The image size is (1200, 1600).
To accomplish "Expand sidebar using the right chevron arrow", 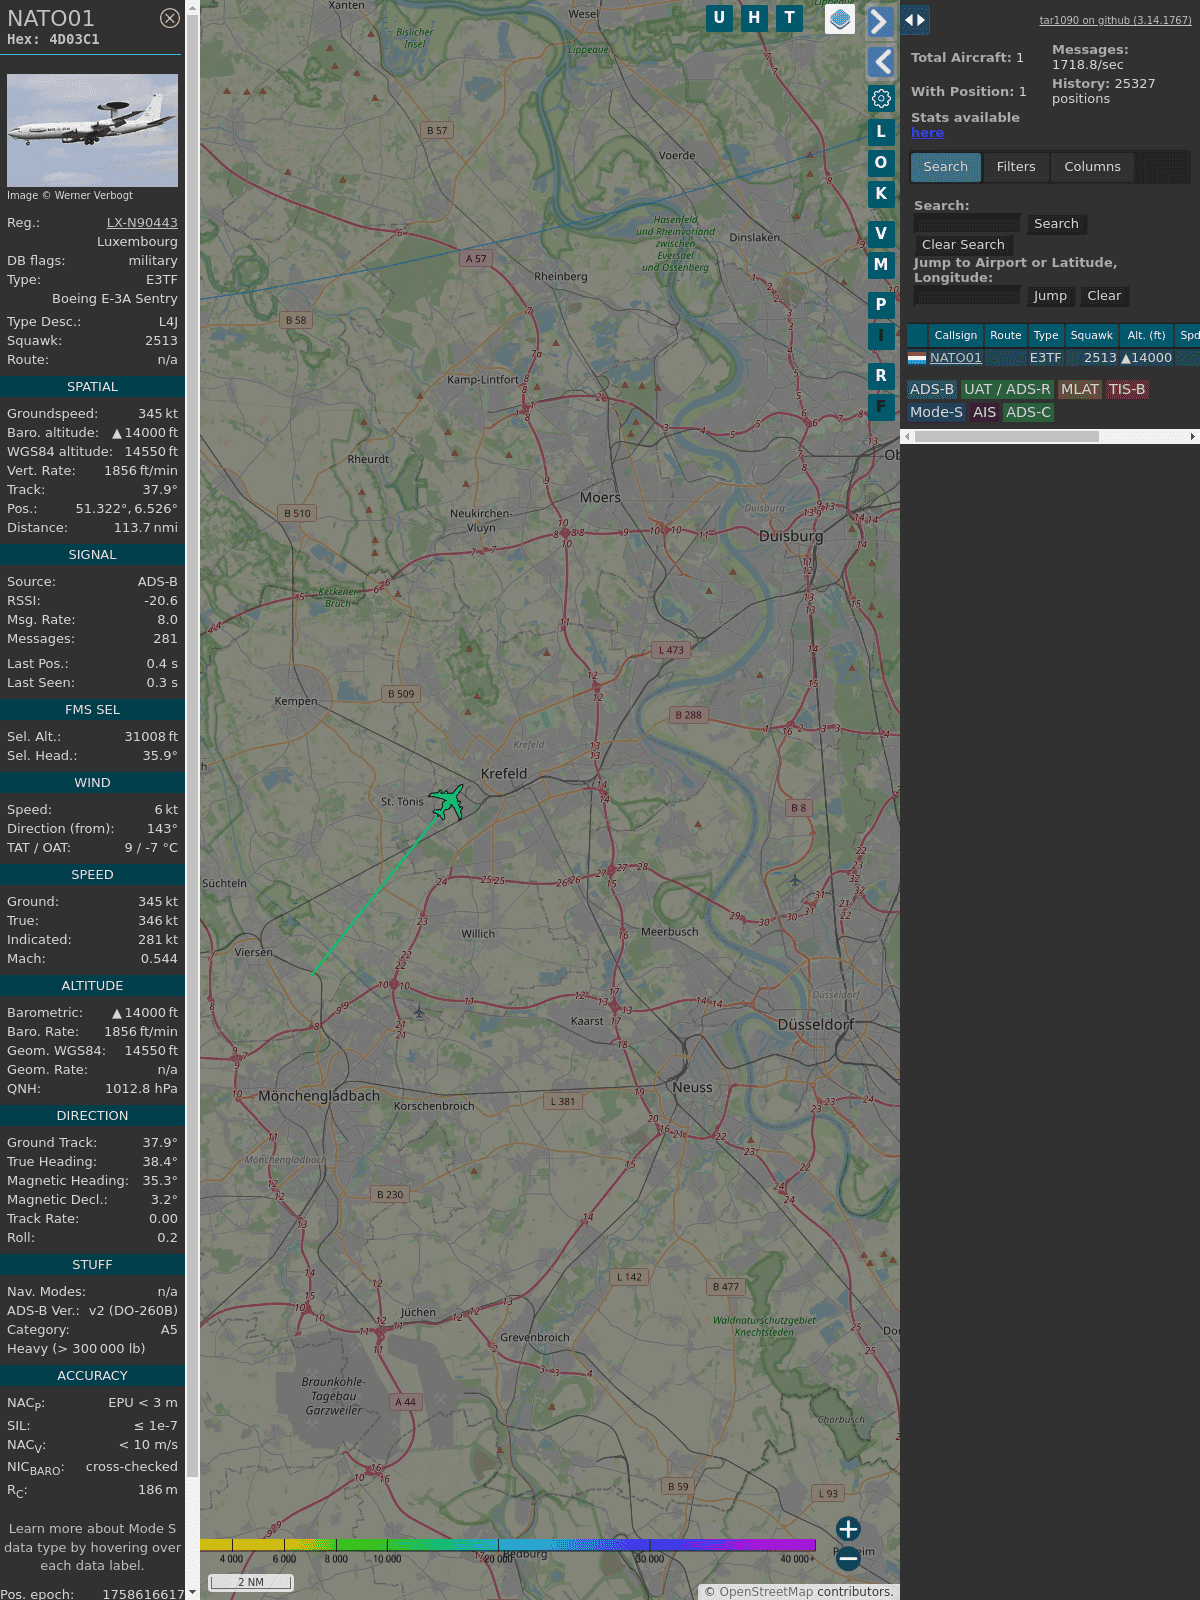I will tap(880, 21).
